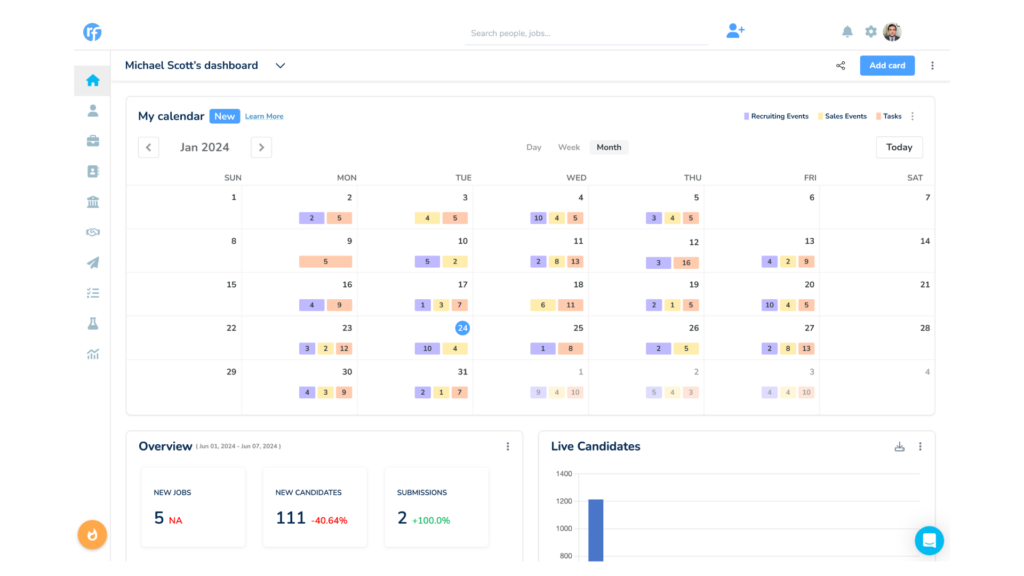
Task: Open the briefcase Jobs icon in sidebar
Action: coord(92,140)
